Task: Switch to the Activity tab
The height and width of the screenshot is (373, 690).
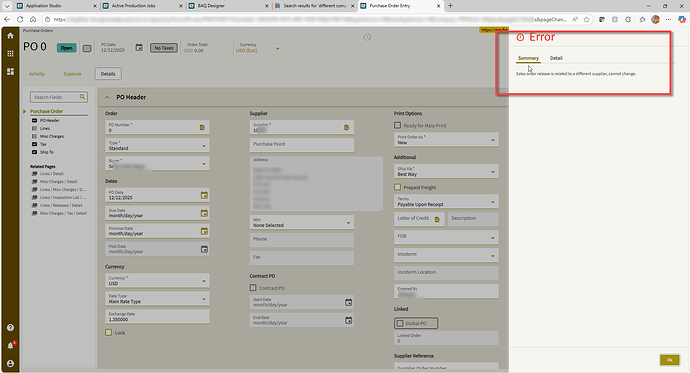Action: [x=37, y=74]
